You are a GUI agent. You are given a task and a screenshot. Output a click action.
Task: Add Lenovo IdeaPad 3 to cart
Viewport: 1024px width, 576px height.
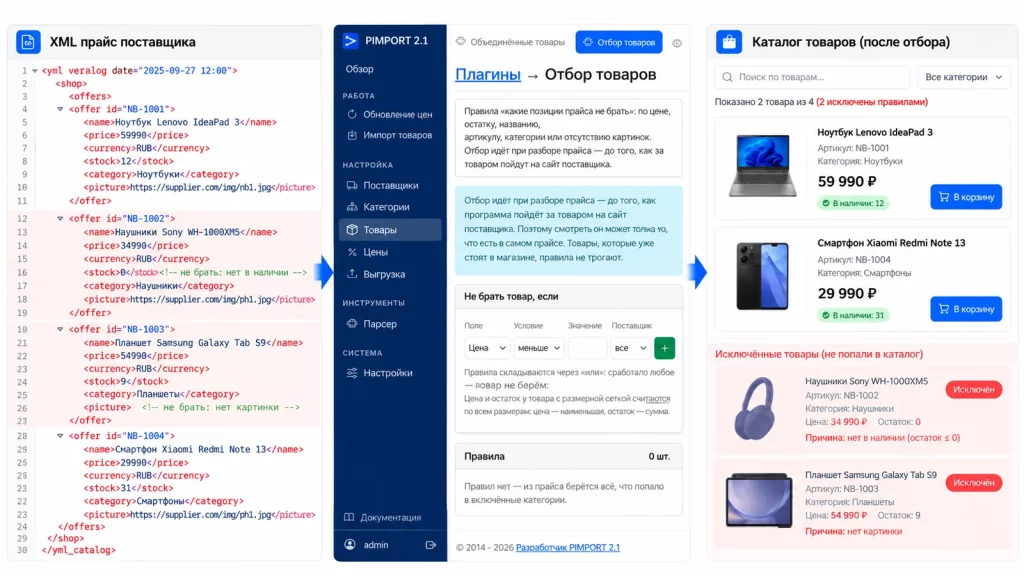click(x=966, y=197)
